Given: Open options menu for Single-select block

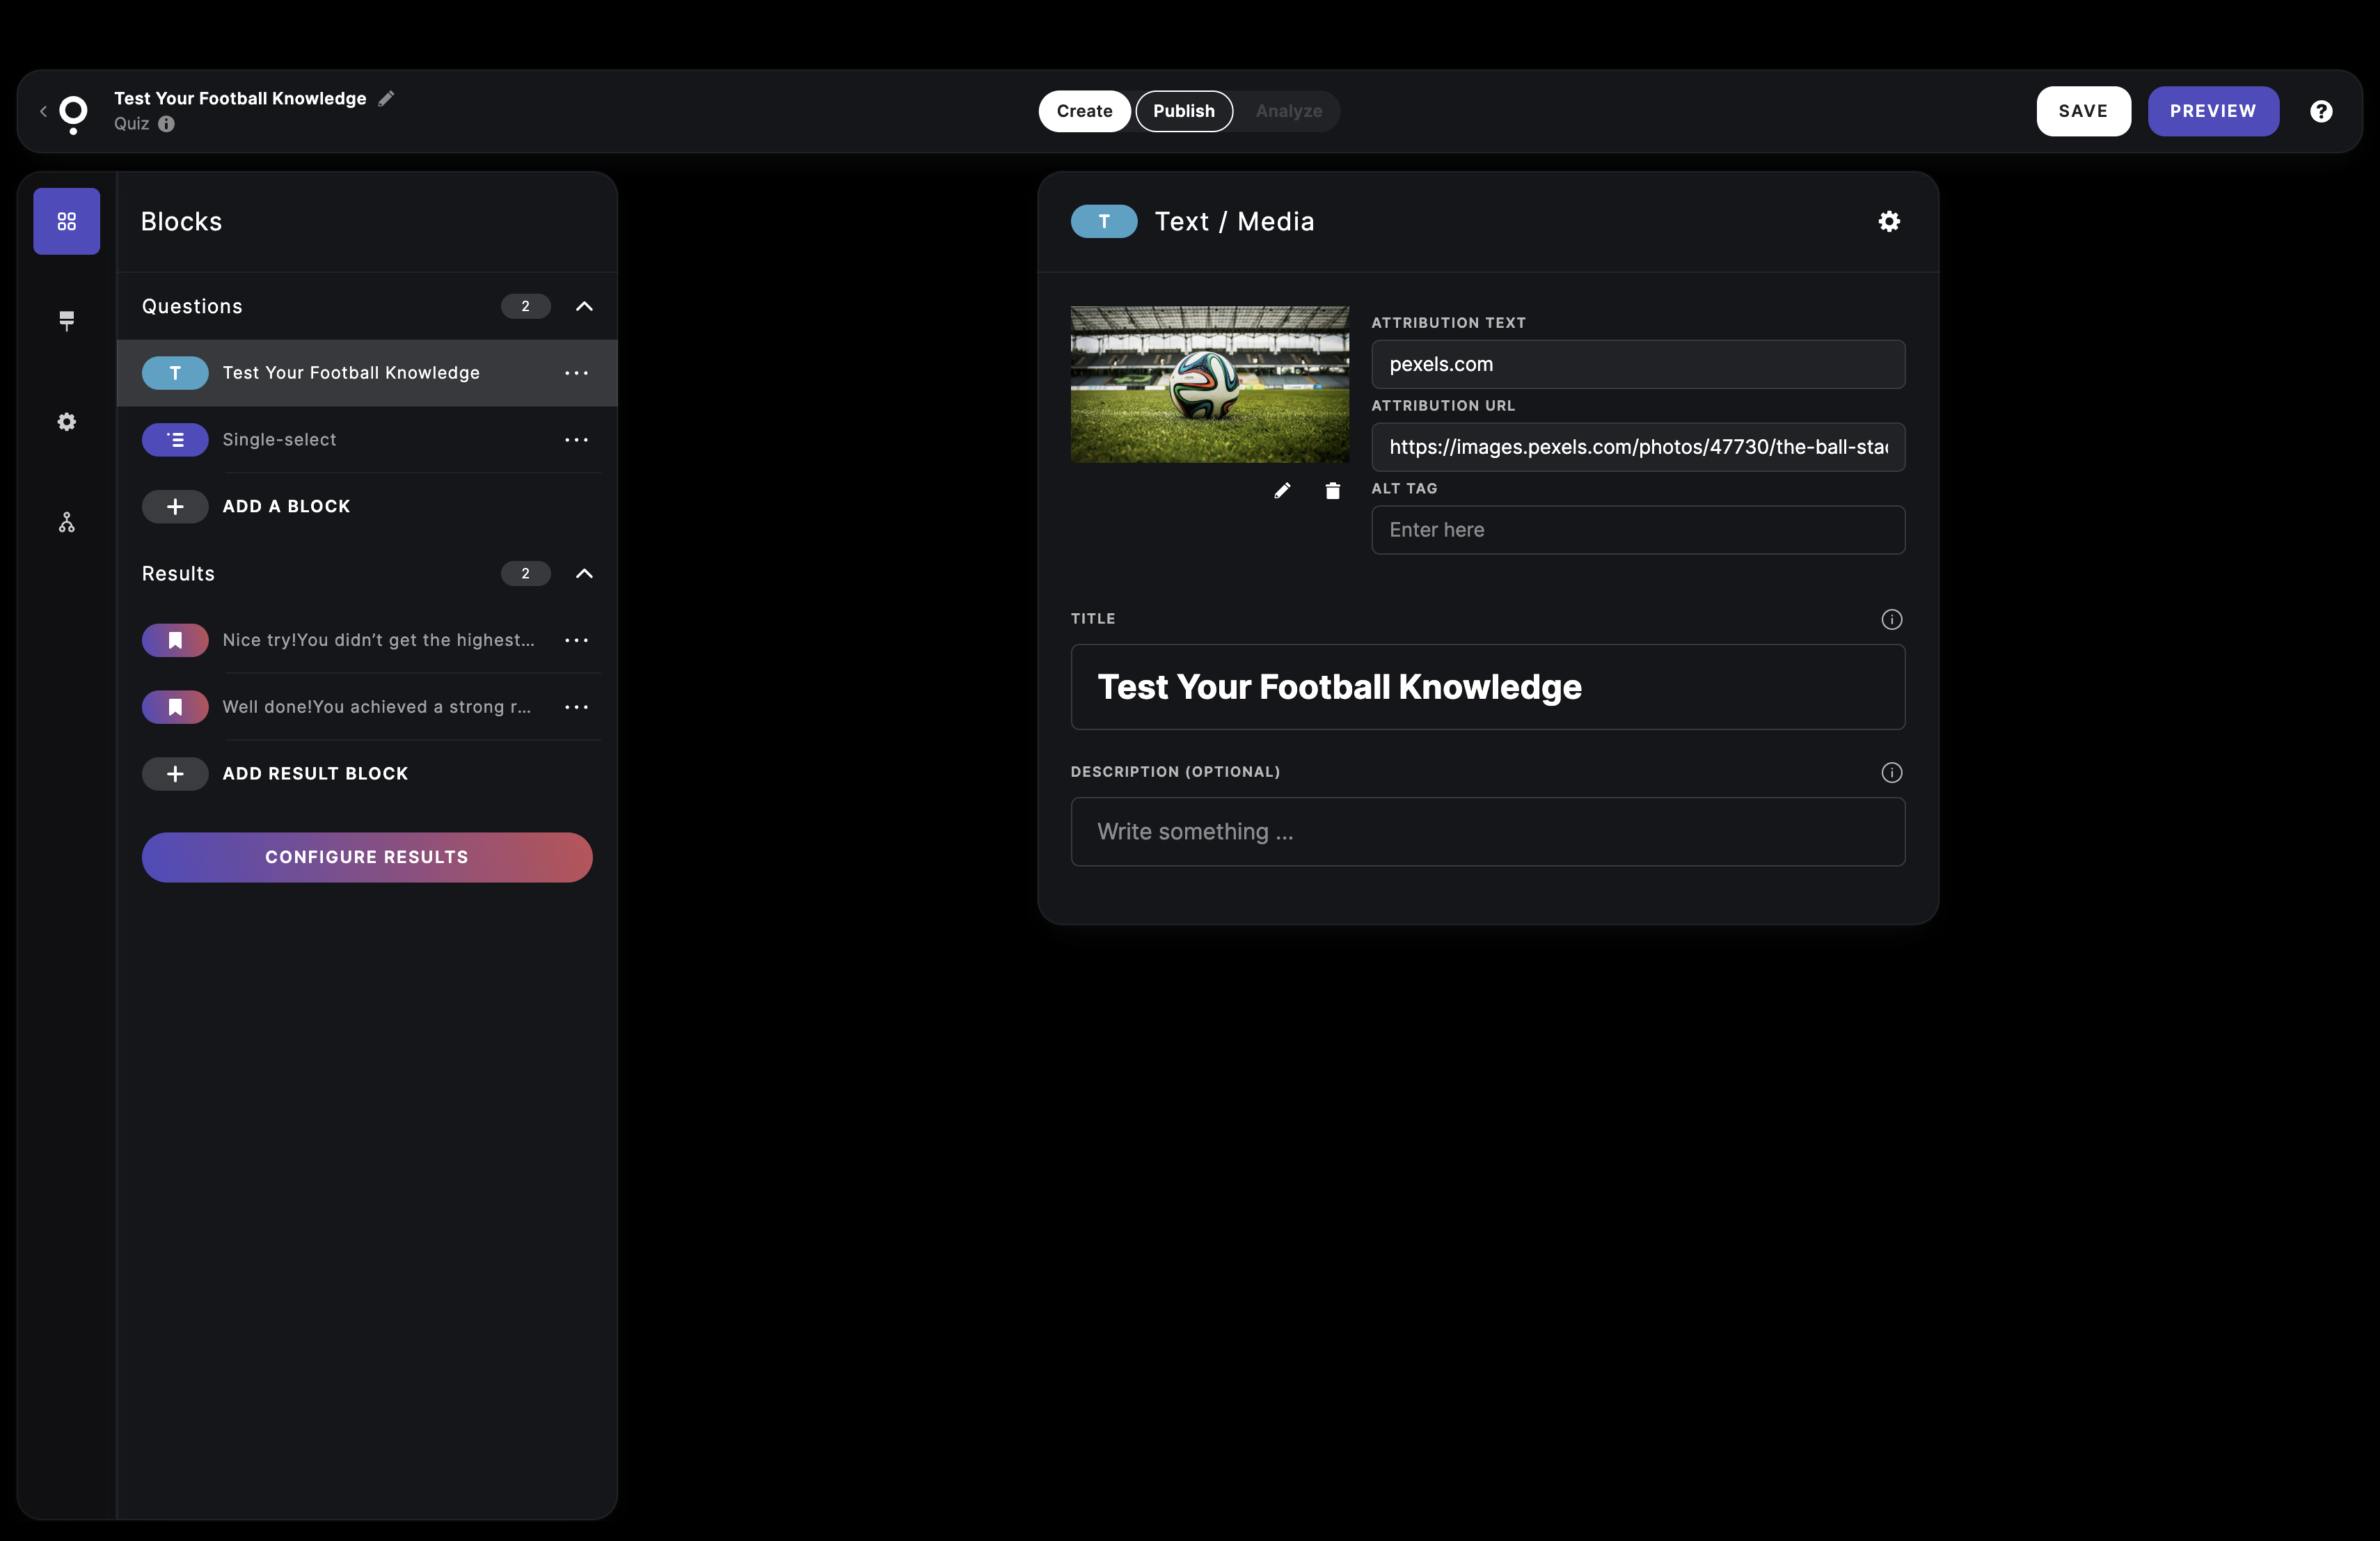Looking at the screenshot, I should [x=576, y=440].
